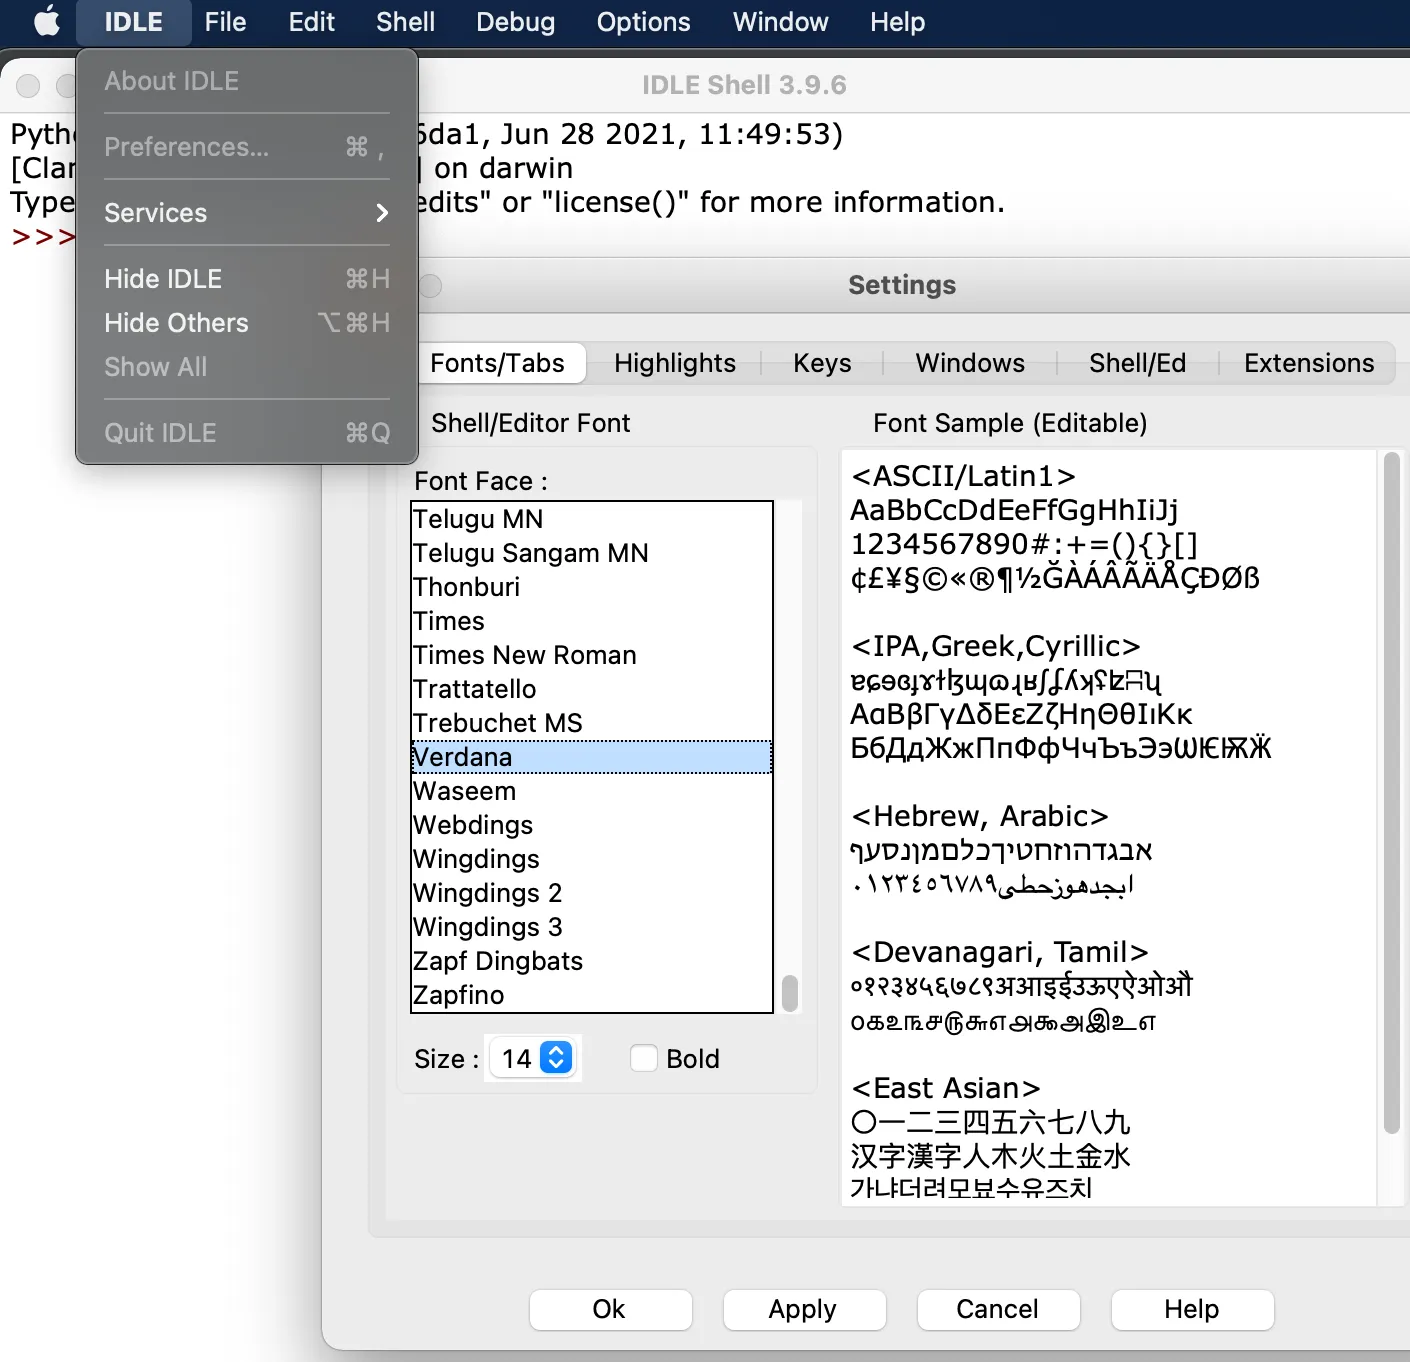Click the Help button in Settings
Viewport: 1410px width, 1362px height.
(x=1192, y=1309)
